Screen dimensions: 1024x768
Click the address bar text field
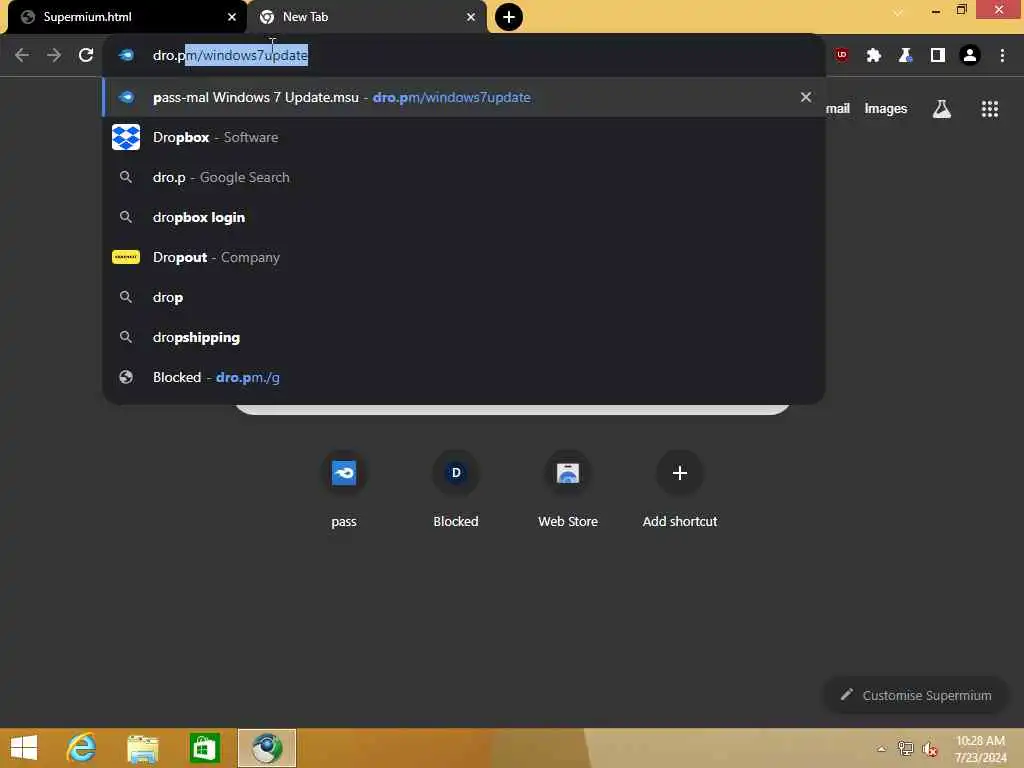coord(464,56)
